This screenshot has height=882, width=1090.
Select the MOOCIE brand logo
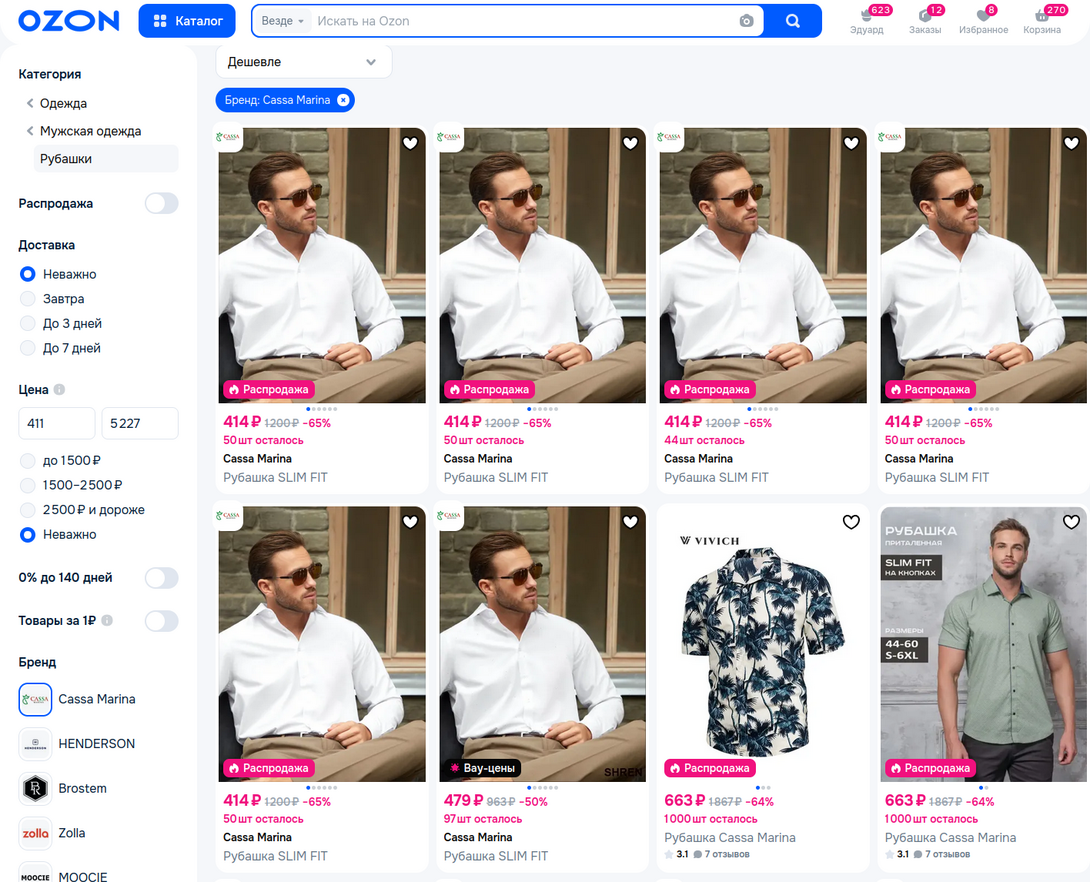pyautogui.click(x=35, y=874)
